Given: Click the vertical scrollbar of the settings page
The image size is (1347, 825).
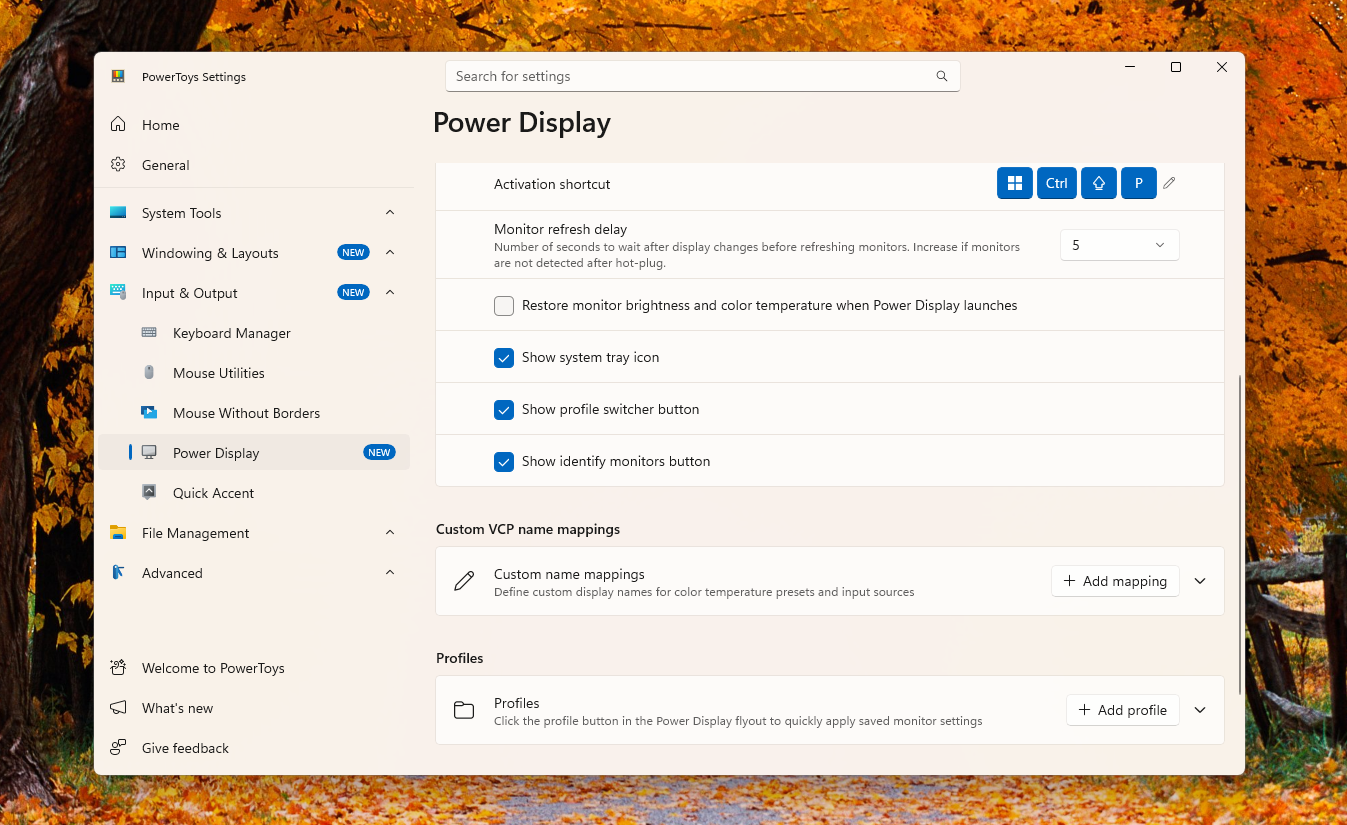Looking at the screenshot, I should (1240, 534).
